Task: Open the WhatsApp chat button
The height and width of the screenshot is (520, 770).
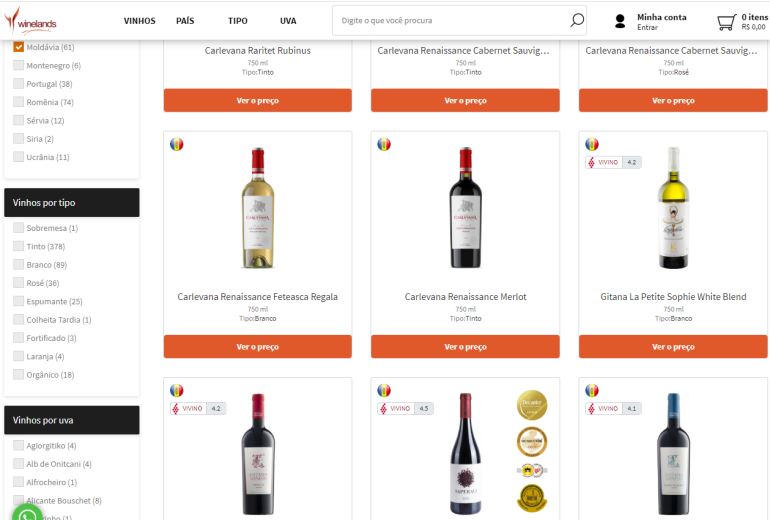Action: coord(27,514)
